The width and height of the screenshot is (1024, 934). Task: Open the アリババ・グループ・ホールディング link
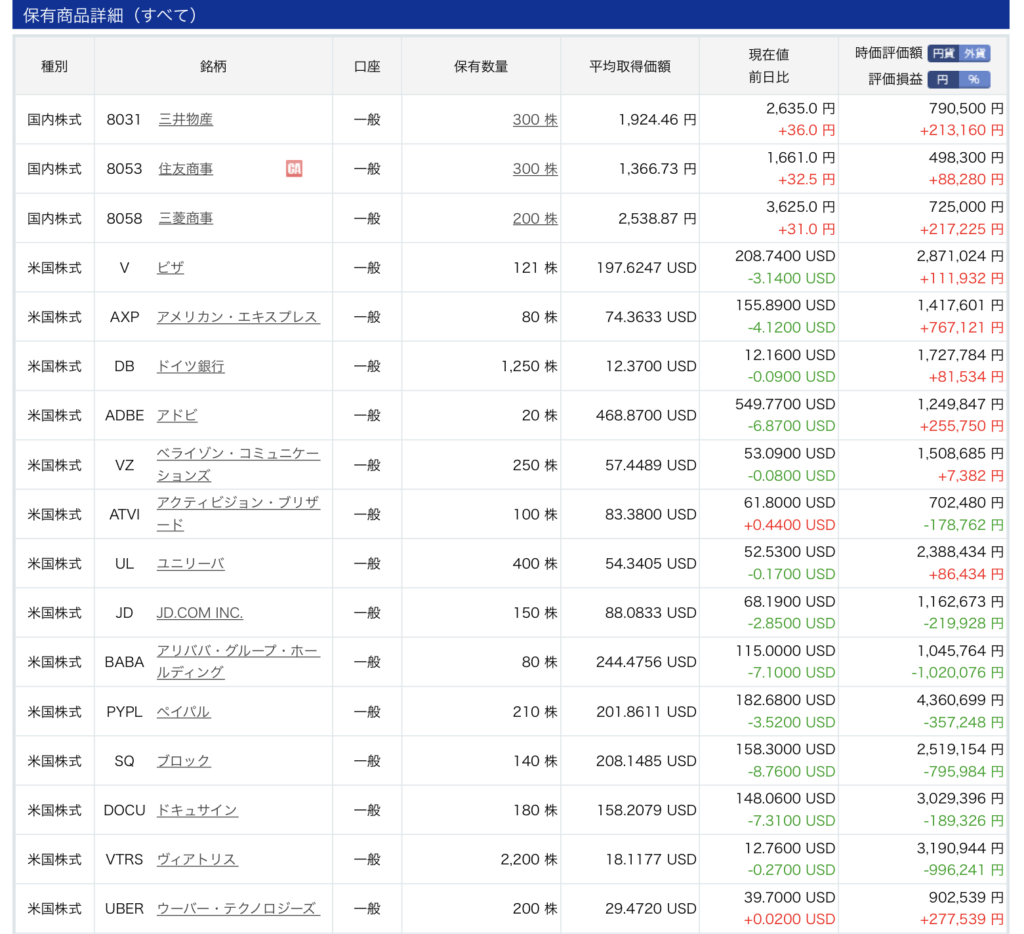(x=238, y=662)
